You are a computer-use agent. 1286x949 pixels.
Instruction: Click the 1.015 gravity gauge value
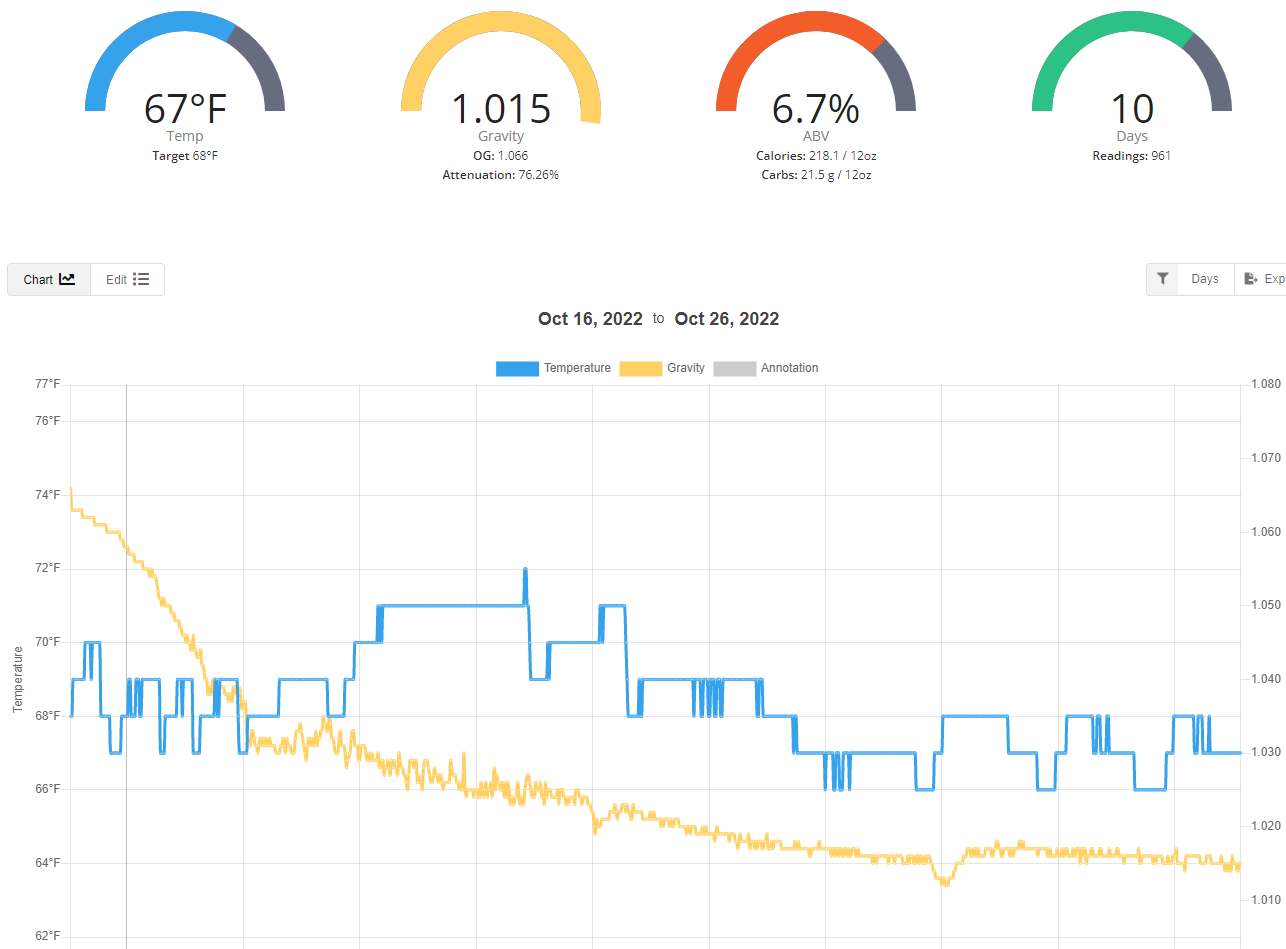pyautogui.click(x=501, y=108)
